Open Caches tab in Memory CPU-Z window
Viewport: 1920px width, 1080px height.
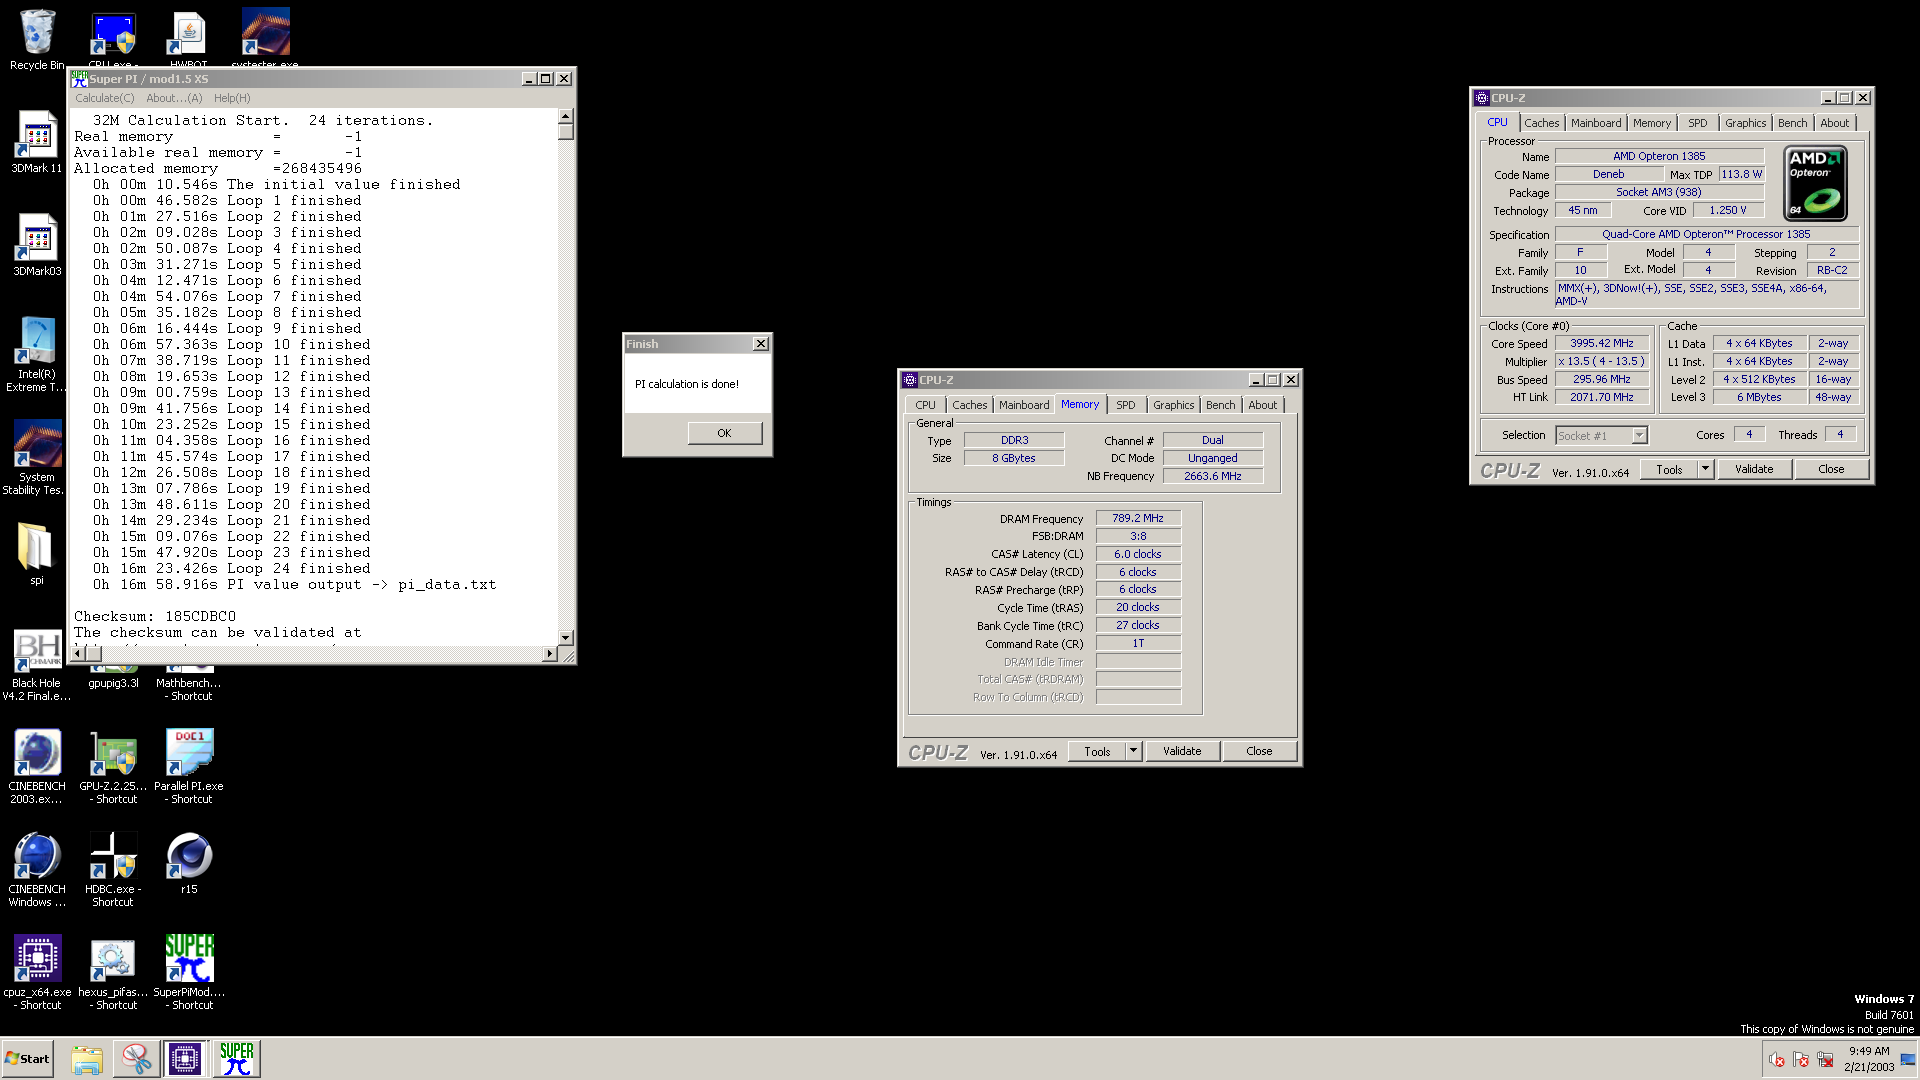(x=969, y=405)
